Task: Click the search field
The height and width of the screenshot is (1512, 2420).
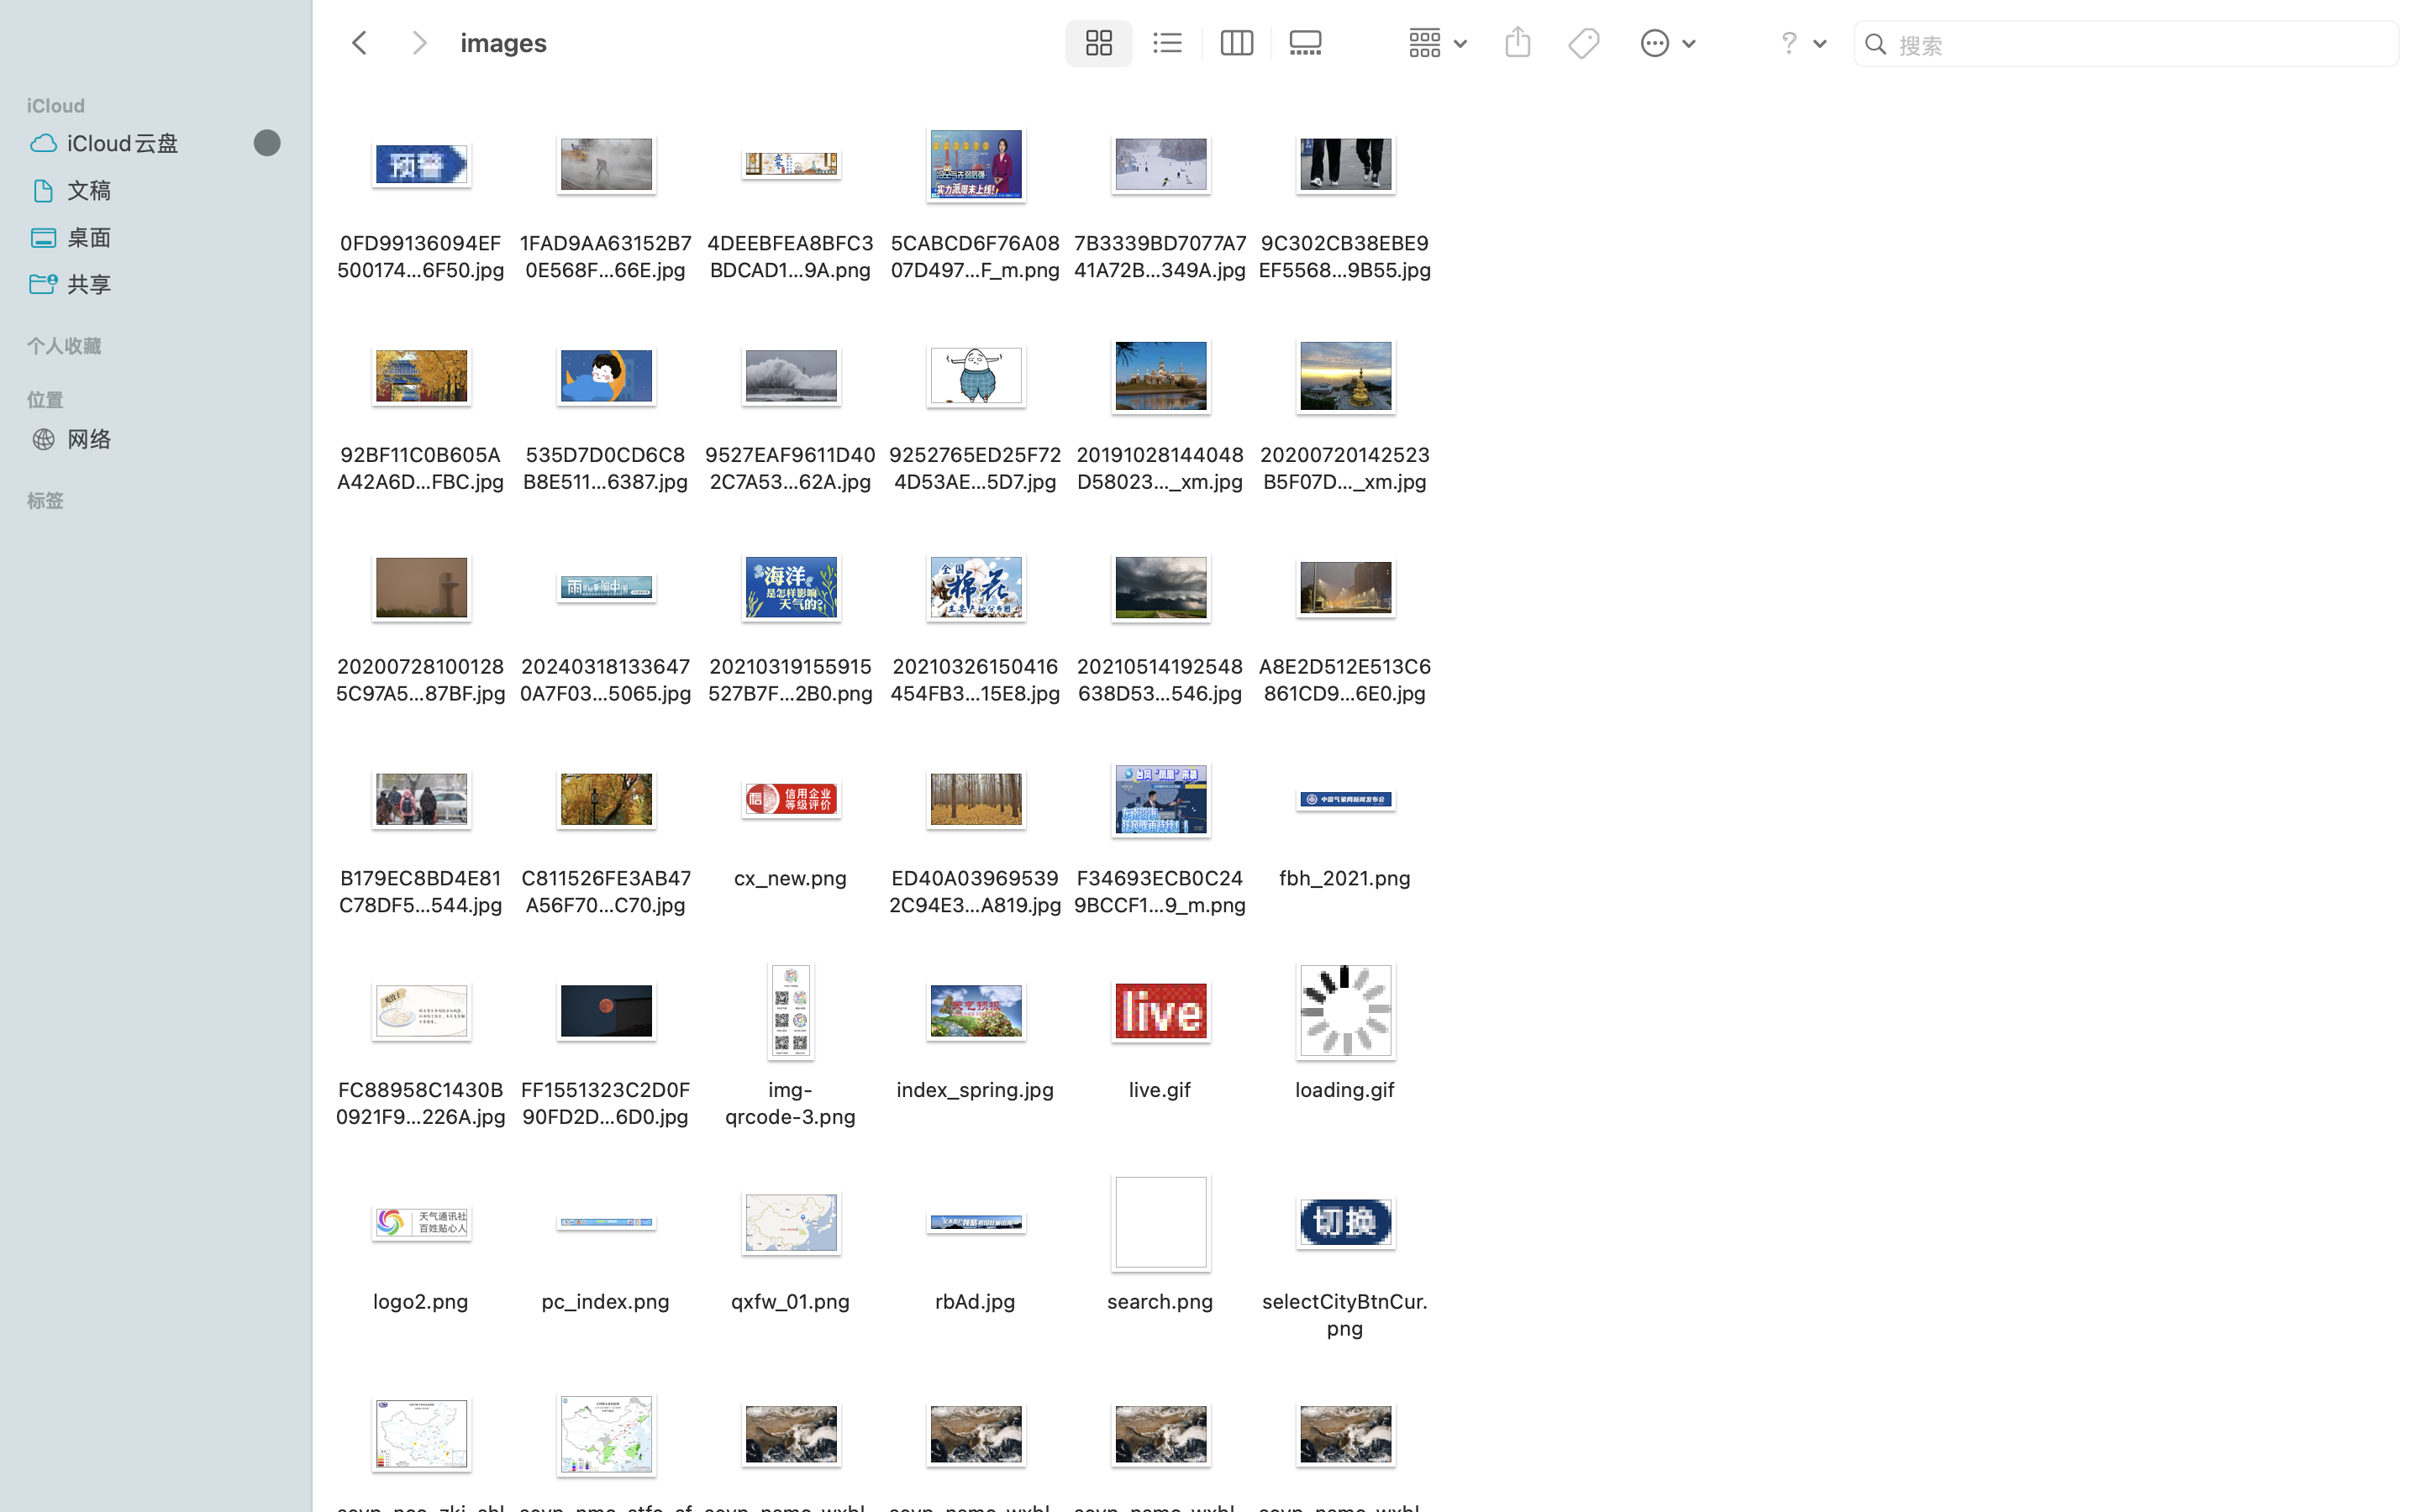Action: coord(2140,45)
